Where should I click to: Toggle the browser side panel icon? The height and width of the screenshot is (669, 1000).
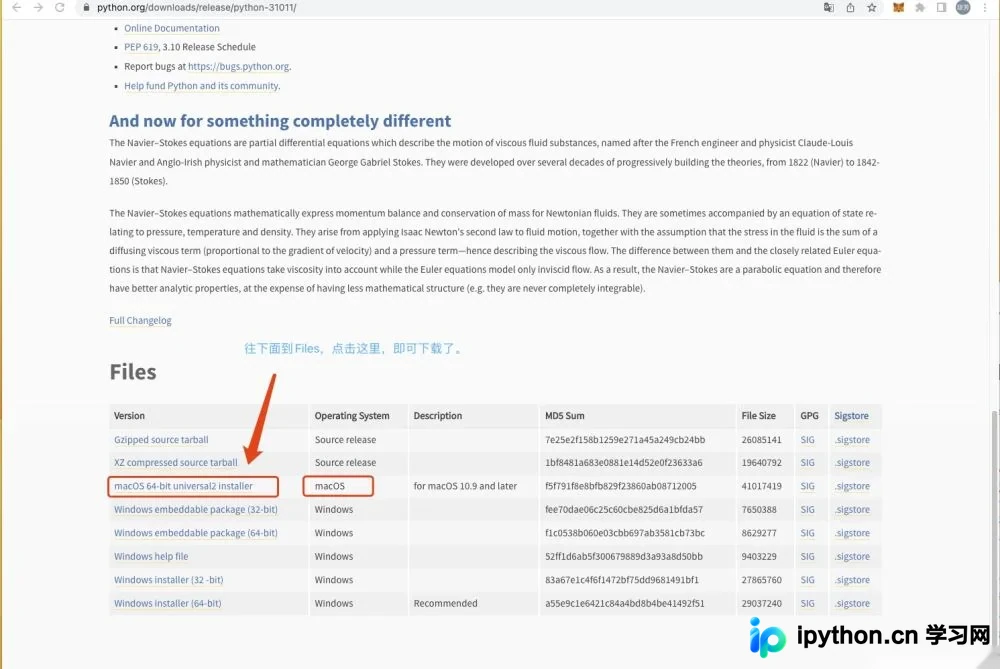(941, 8)
